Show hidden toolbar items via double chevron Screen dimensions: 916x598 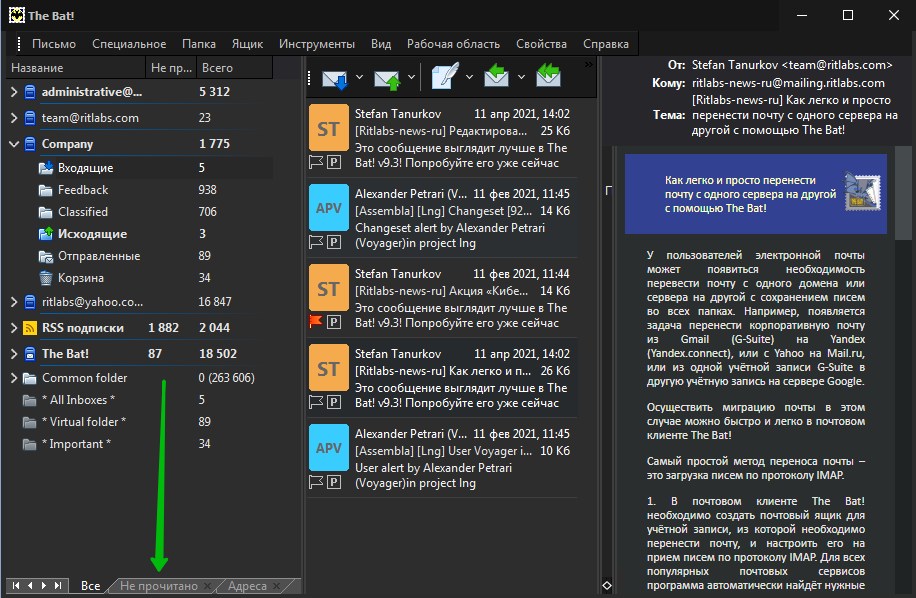click(588, 64)
